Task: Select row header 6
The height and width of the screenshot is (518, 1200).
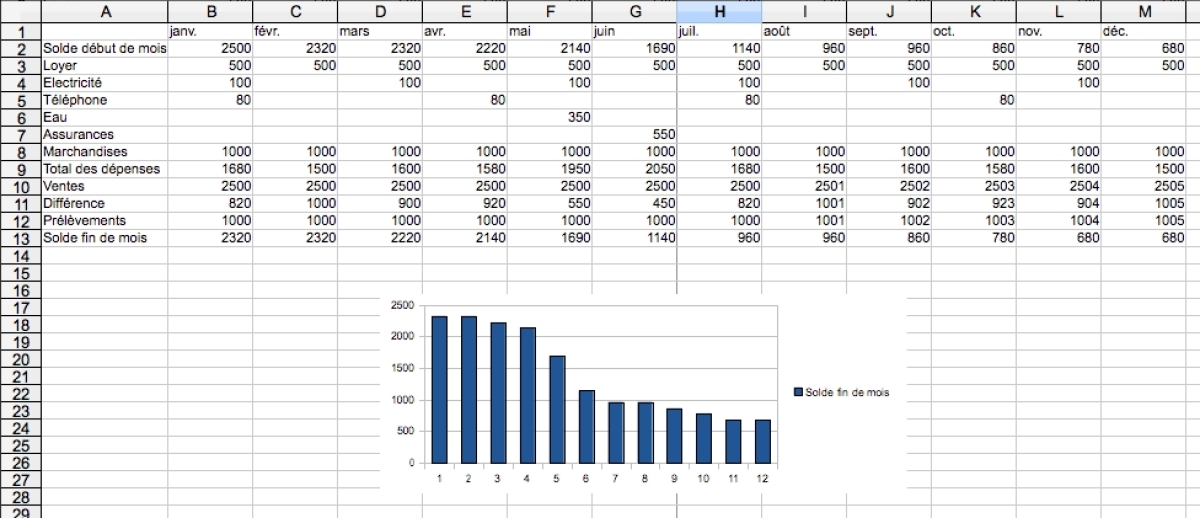Action: point(20,117)
